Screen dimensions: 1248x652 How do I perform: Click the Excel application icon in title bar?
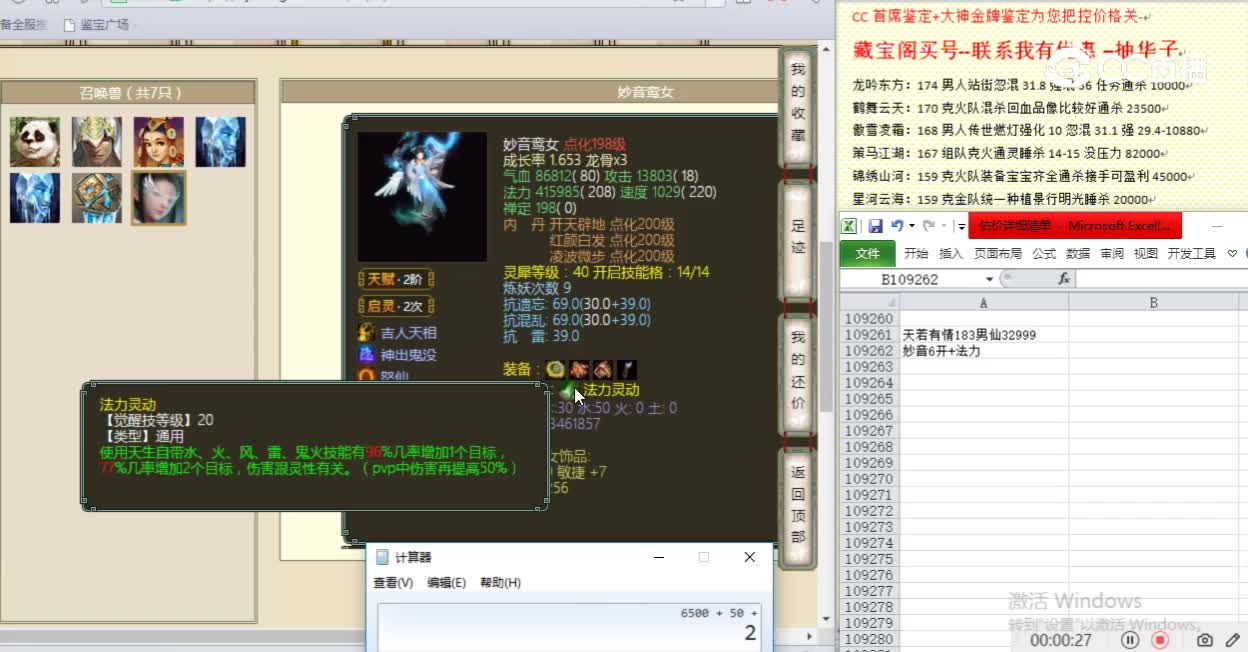click(x=848, y=226)
